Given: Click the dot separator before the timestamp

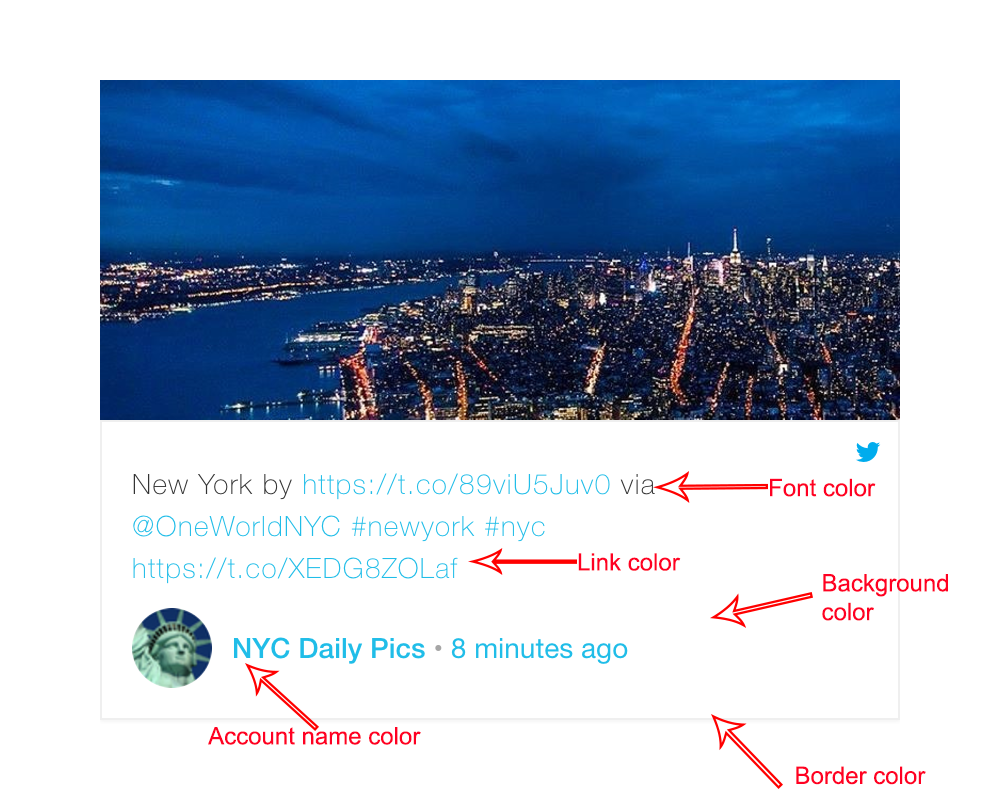Looking at the screenshot, I should [438, 649].
